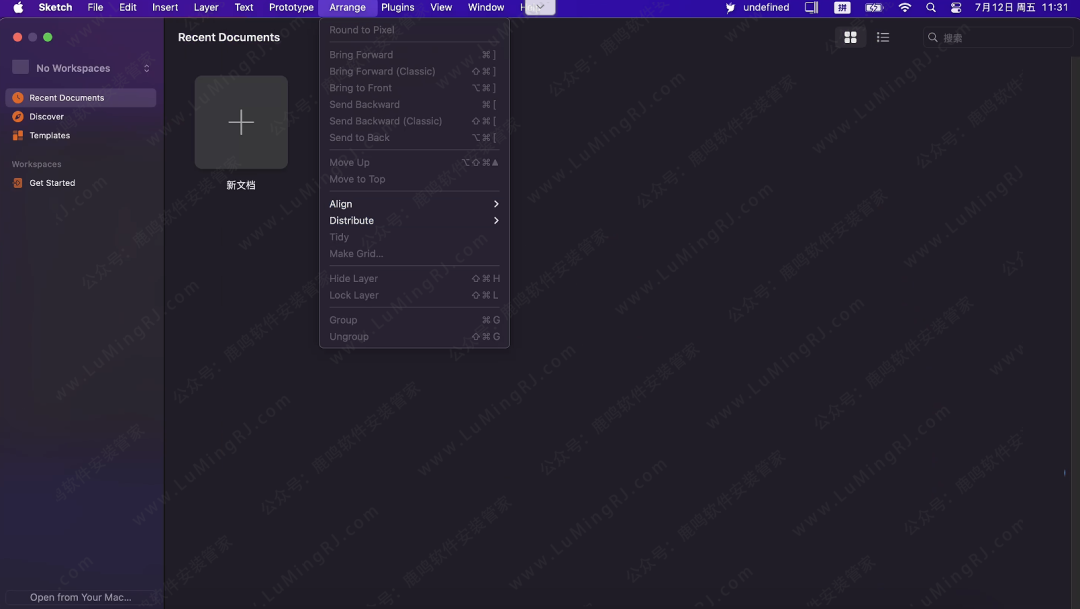Click the Wi-Fi status icon

[x=905, y=8]
